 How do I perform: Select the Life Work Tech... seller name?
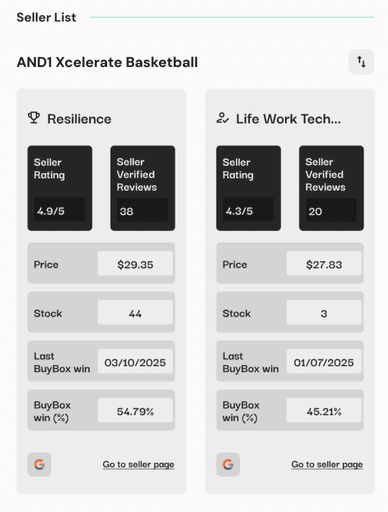(288, 119)
